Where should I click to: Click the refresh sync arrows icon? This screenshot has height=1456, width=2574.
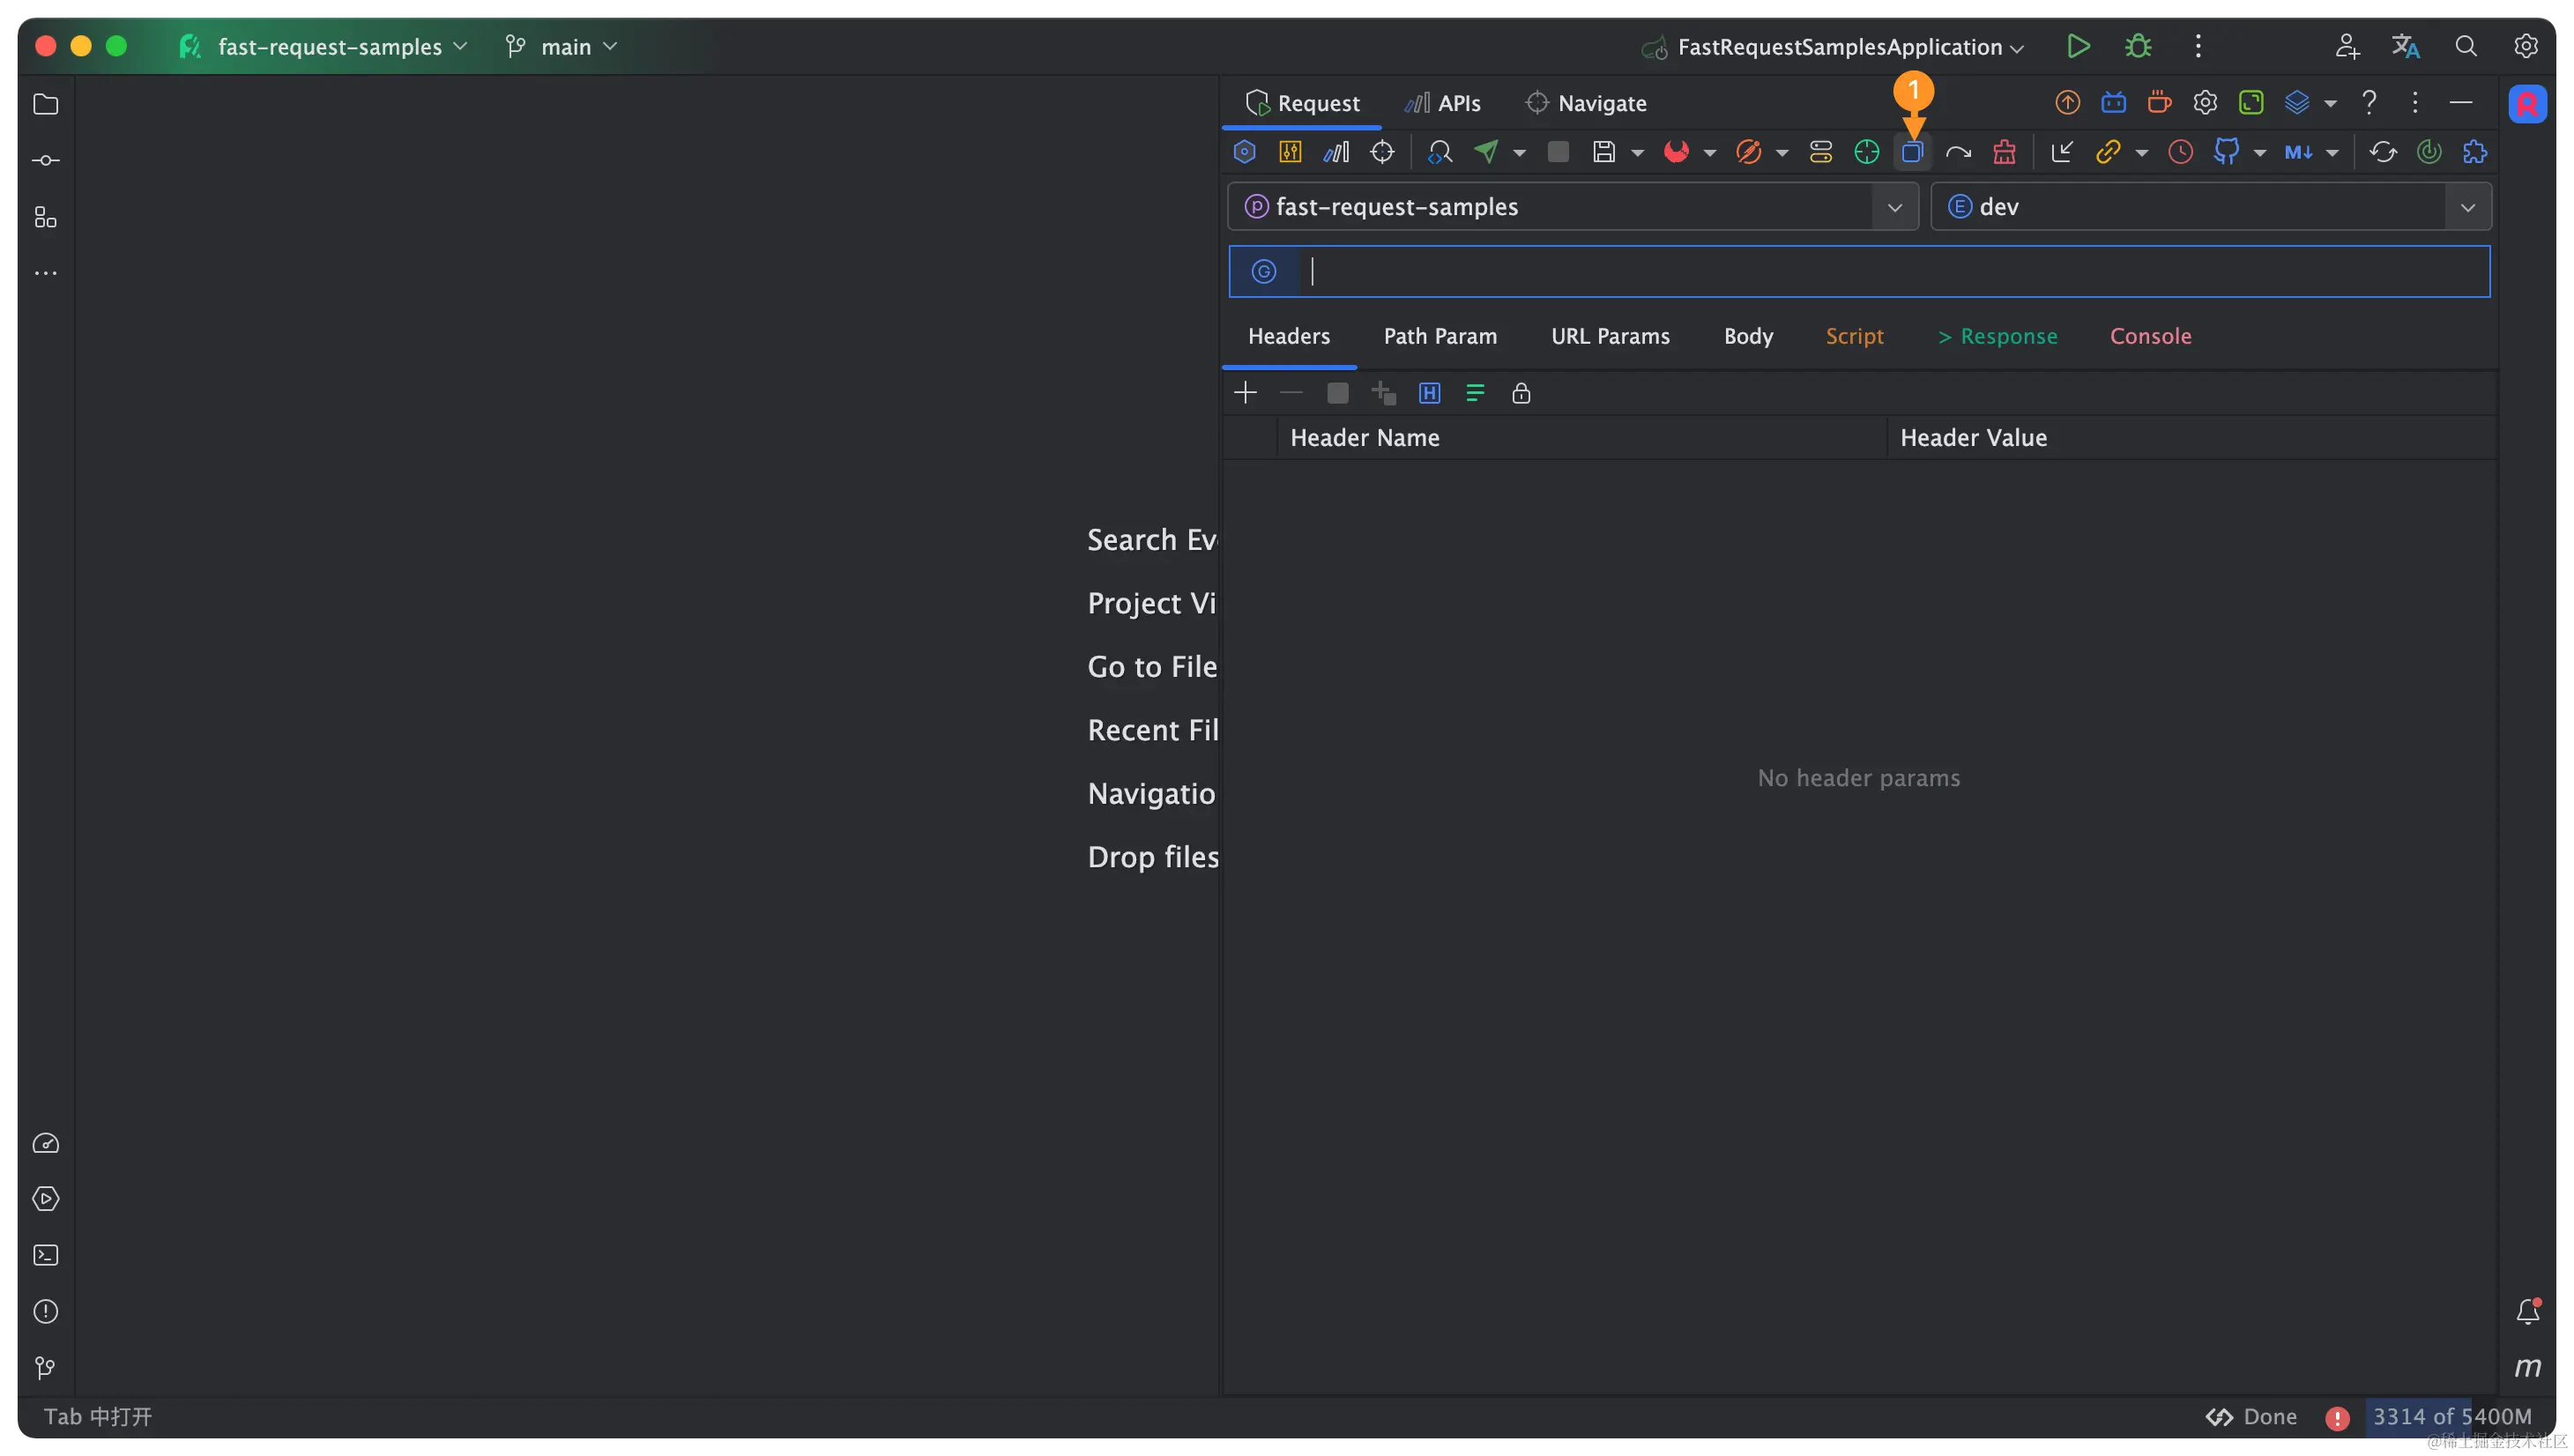click(2383, 152)
